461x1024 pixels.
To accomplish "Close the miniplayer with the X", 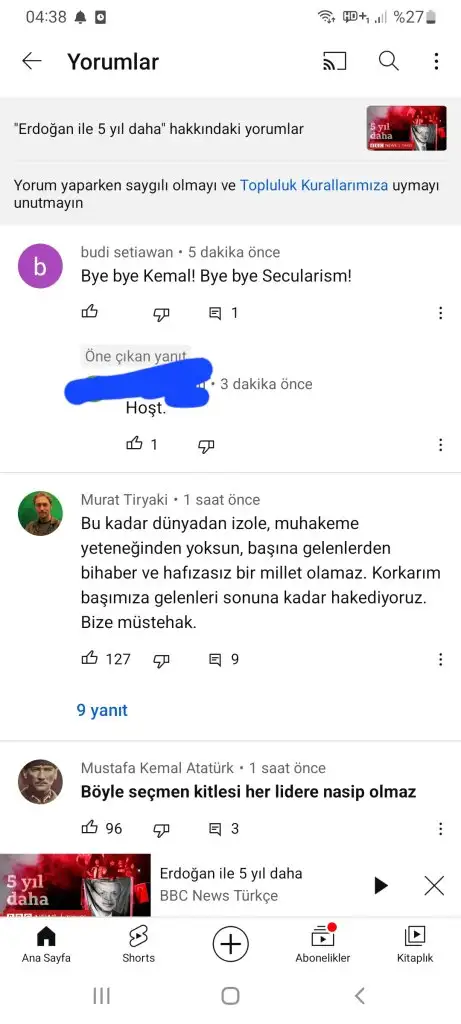I will click(x=434, y=886).
